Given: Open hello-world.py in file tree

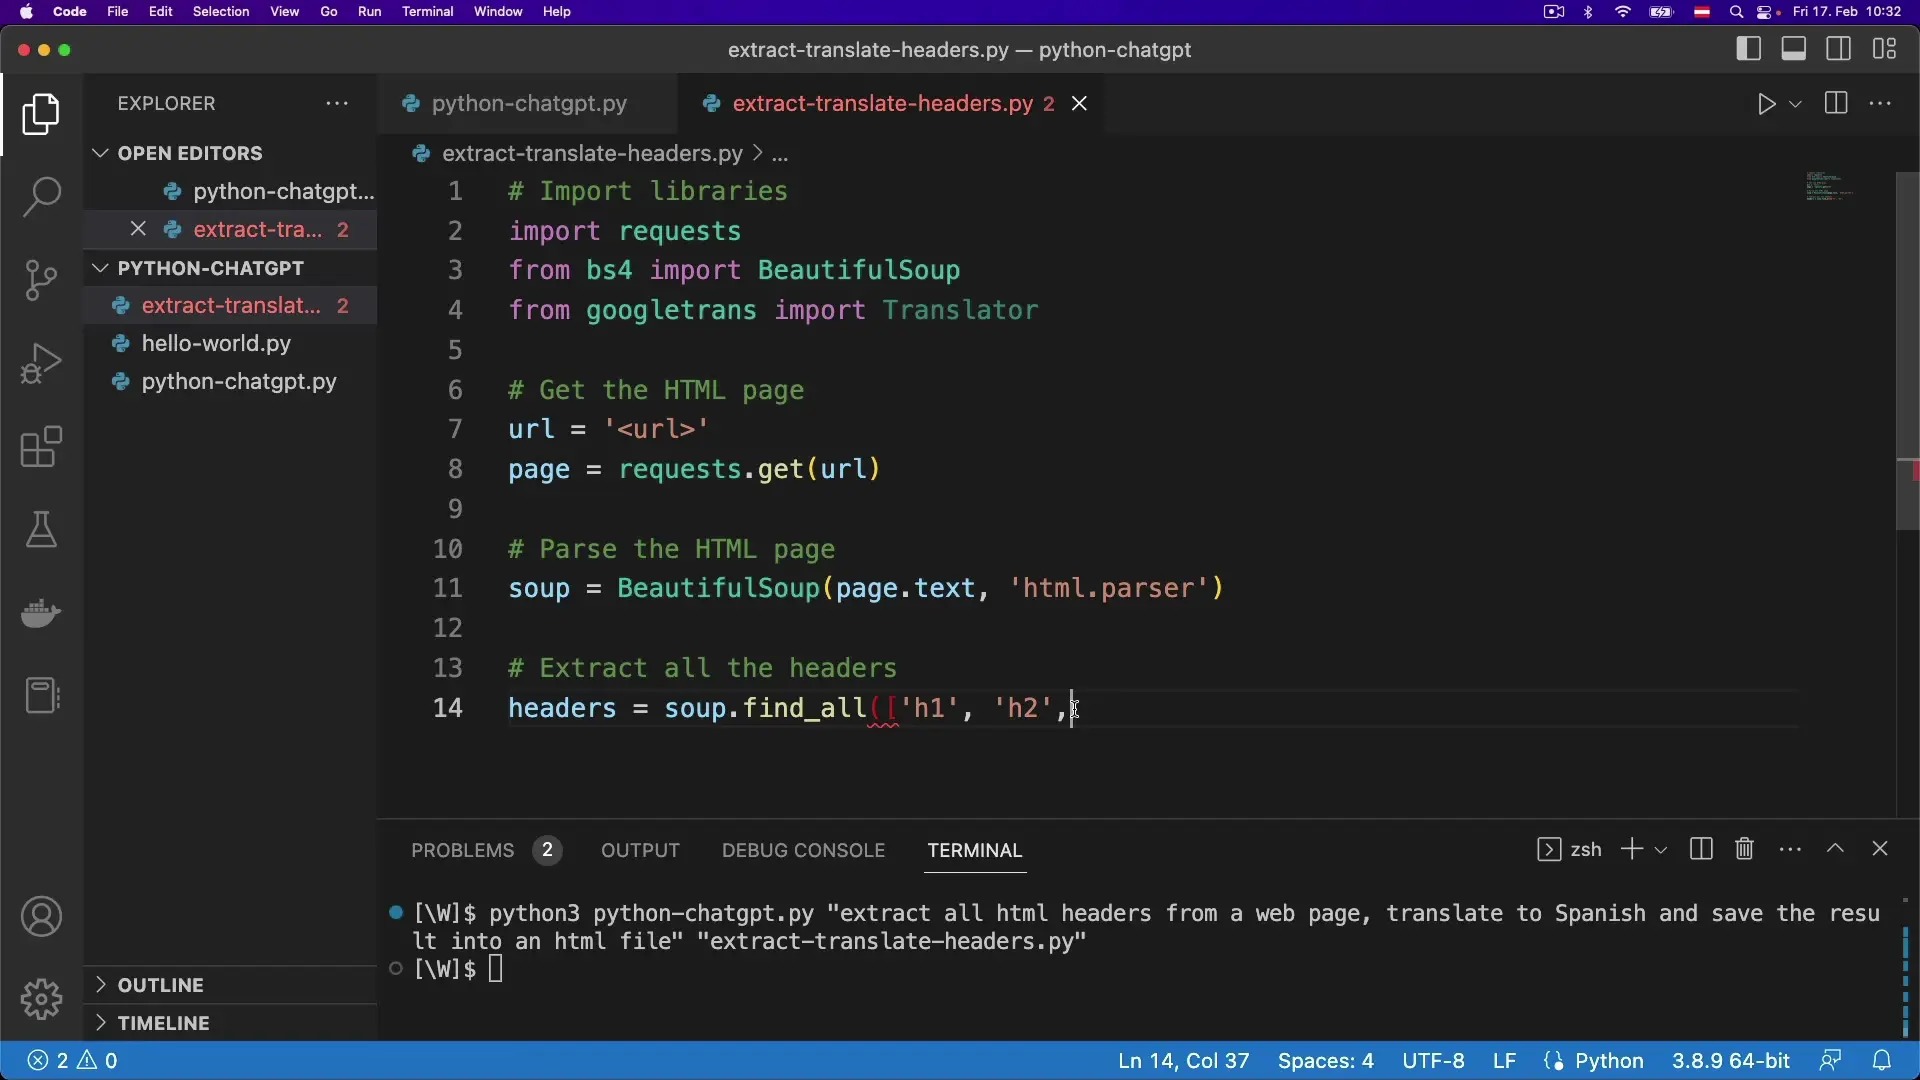Looking at the screenshot, I should click(x=216, y=344).
